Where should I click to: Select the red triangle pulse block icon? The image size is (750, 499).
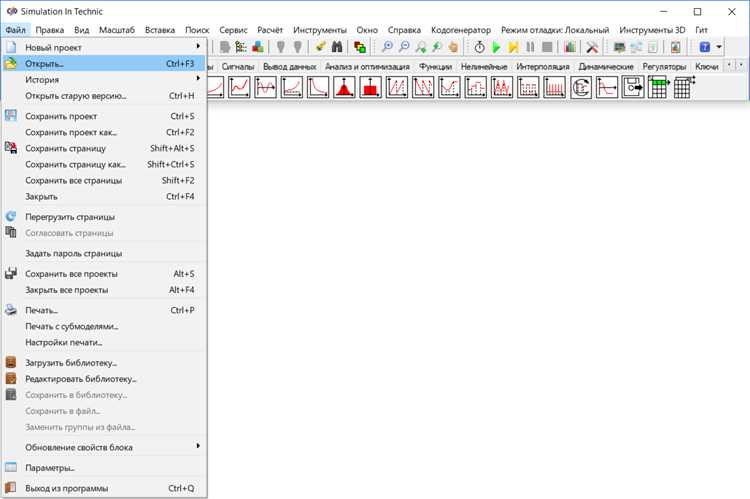(344, 88)
